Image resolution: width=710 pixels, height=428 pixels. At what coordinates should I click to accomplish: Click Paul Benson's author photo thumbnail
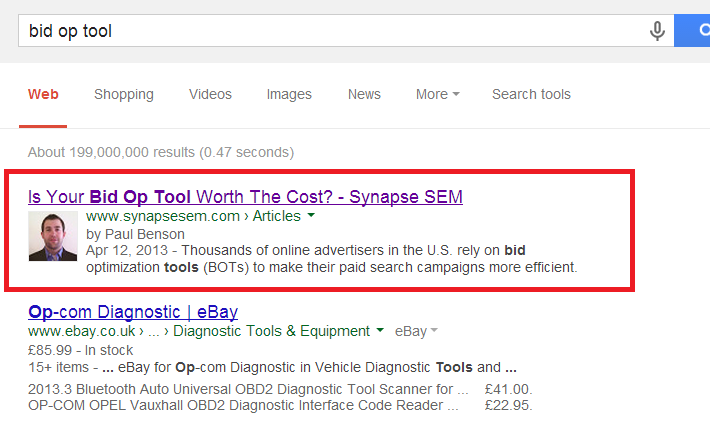click(53, 236)
